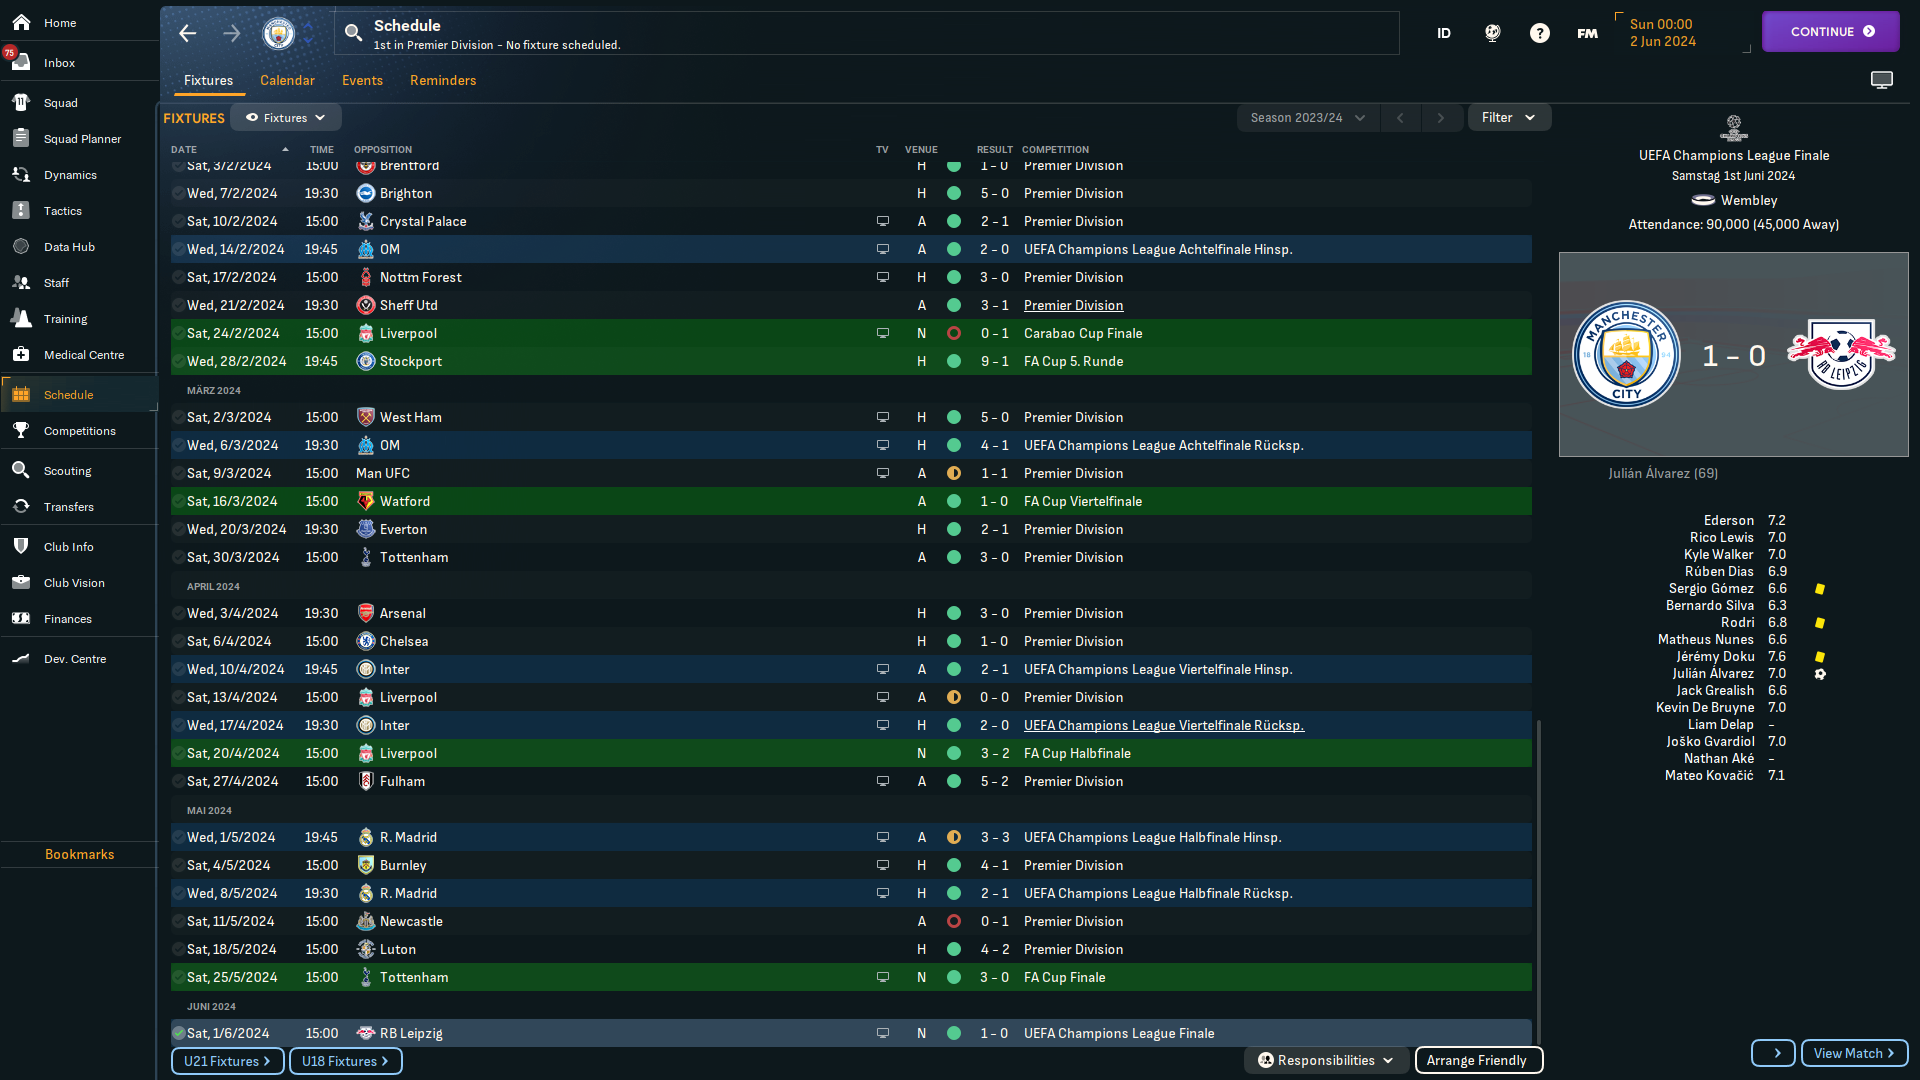Open the Squad shirt icon

(21, 102)
